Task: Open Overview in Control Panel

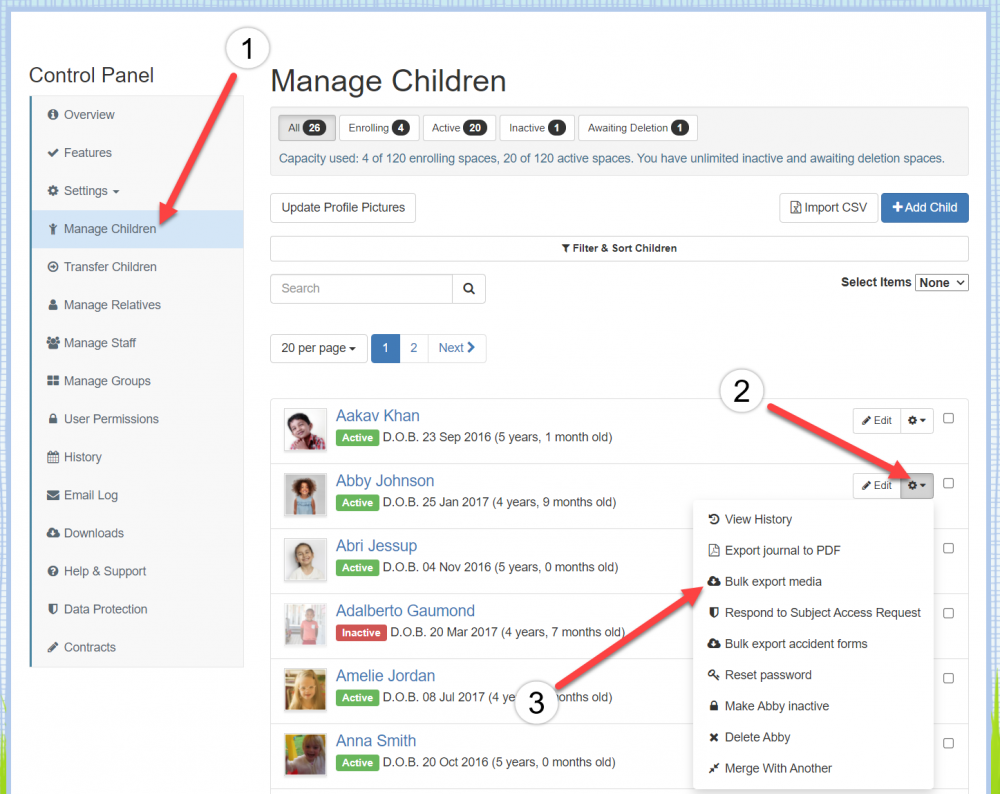Action: point(138,115)
